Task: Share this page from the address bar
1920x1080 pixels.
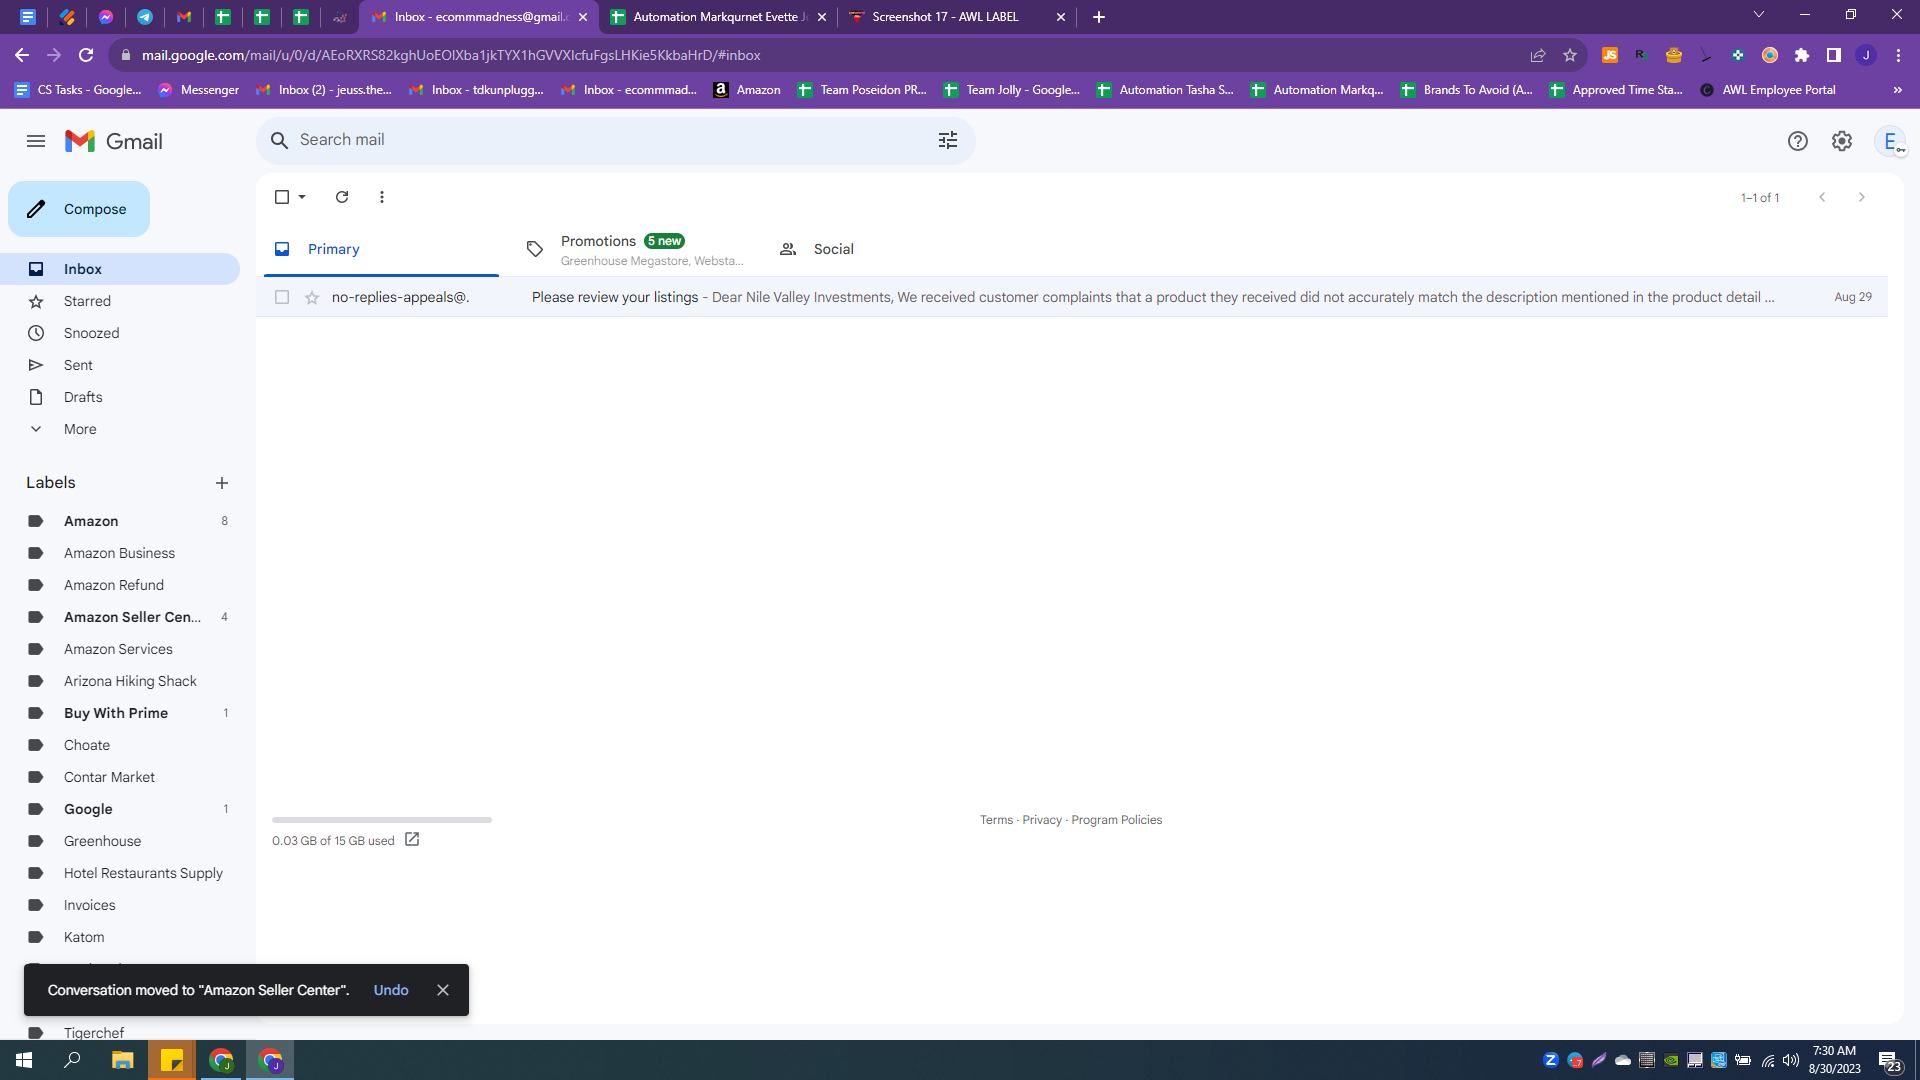Action: 1538,55
